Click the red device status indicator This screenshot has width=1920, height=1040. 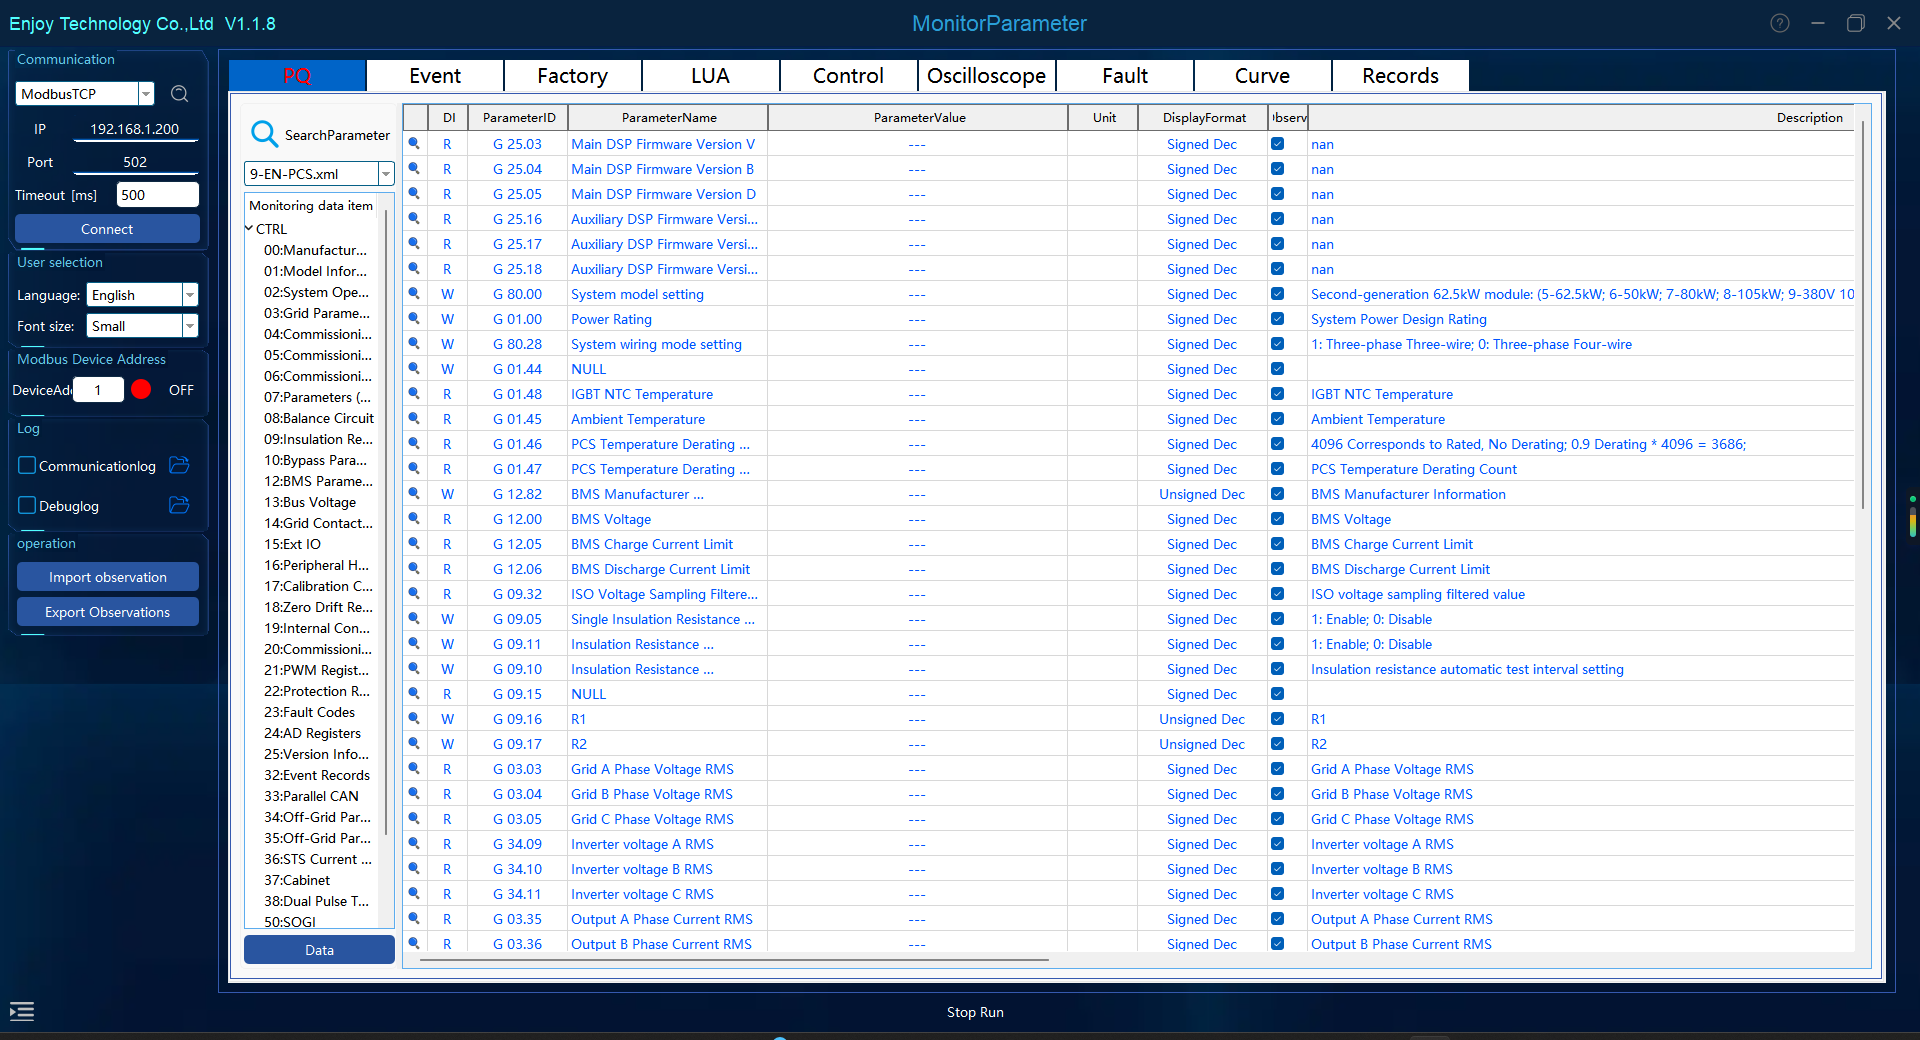pos(141,390)
